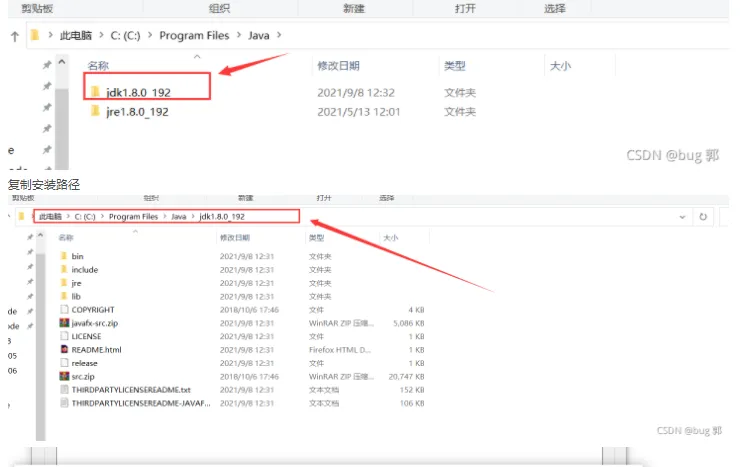Sort by 修改日期 column in upper window
This screenshot has width=740, height=467.
[338, 66]
